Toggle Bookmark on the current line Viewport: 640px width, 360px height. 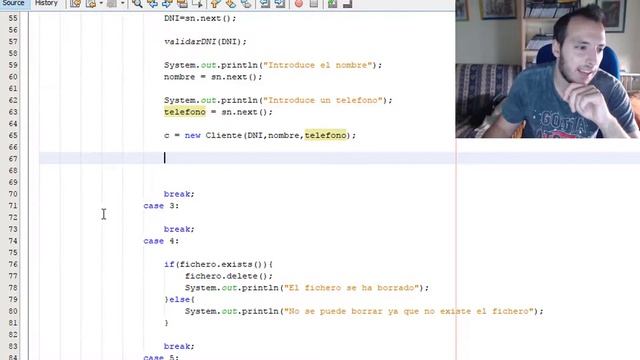pyautogui.click(x=246, y=4)
